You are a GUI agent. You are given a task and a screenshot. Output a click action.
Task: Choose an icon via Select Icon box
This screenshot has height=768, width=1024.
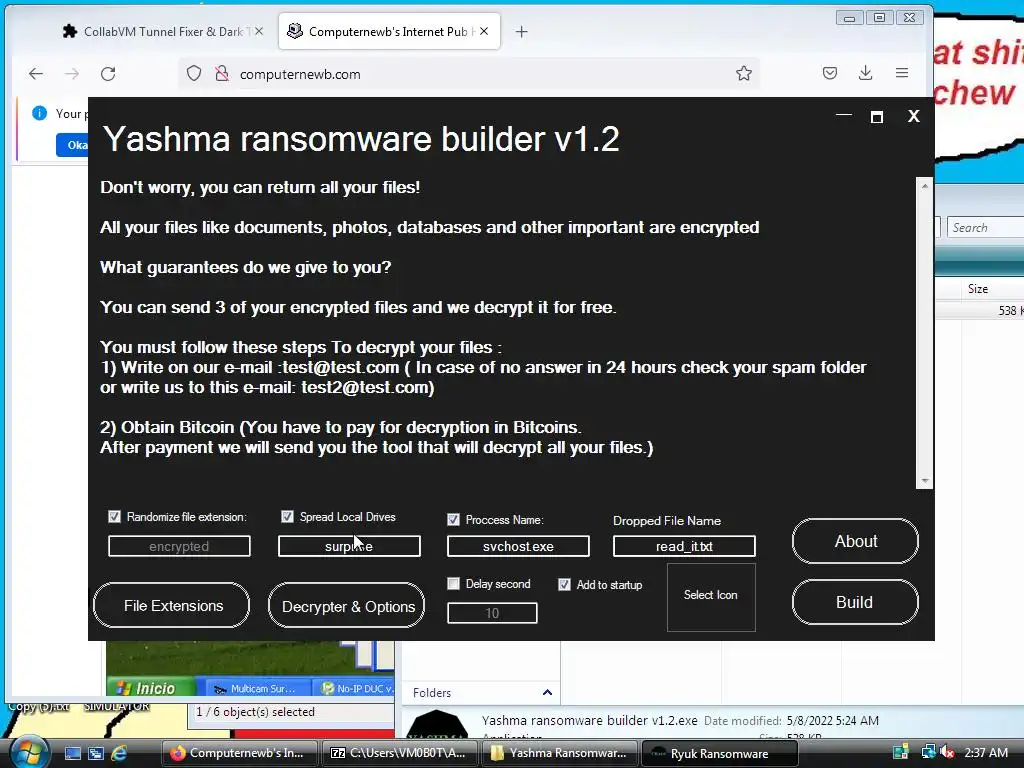(711, 598)
